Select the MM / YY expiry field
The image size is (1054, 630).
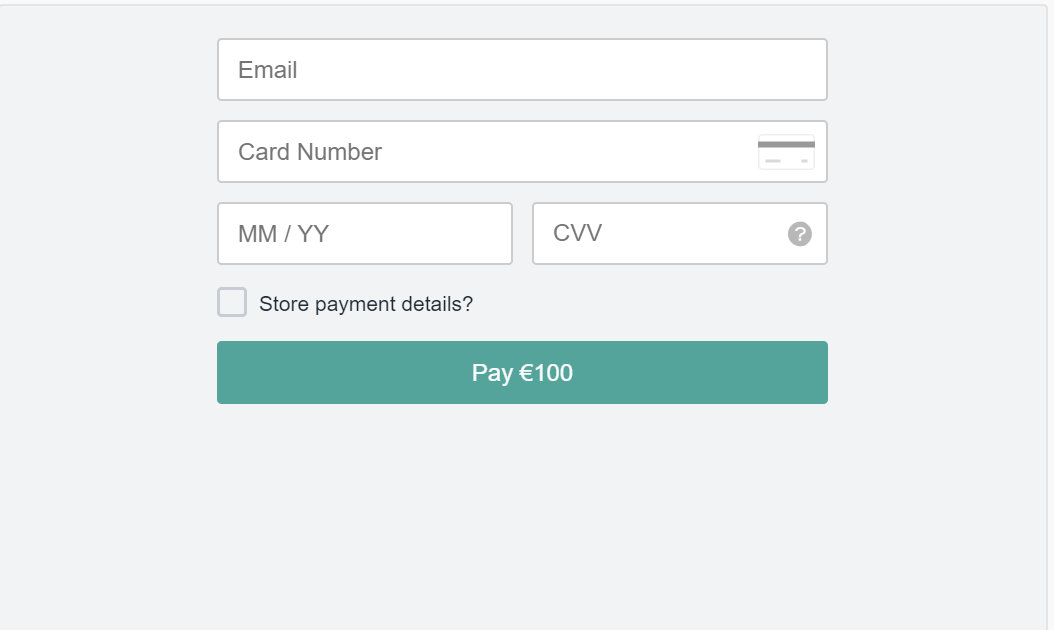(365, 234)
